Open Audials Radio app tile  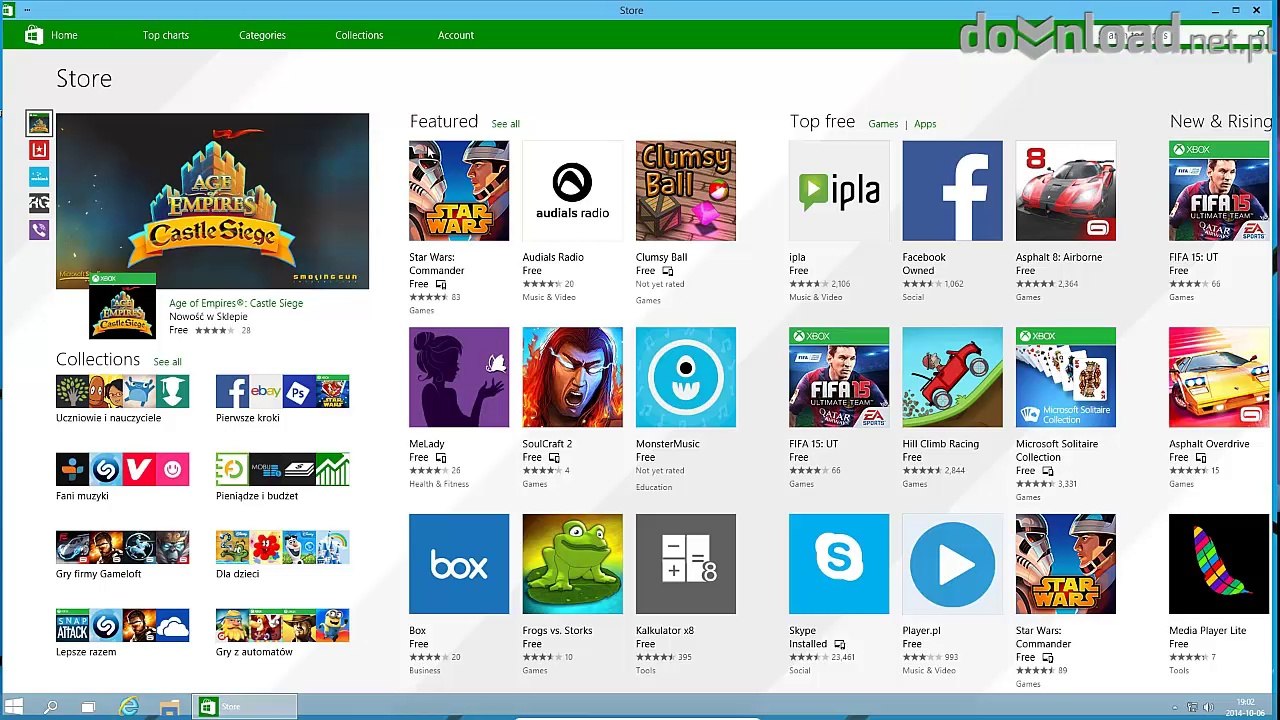[572, 191]
